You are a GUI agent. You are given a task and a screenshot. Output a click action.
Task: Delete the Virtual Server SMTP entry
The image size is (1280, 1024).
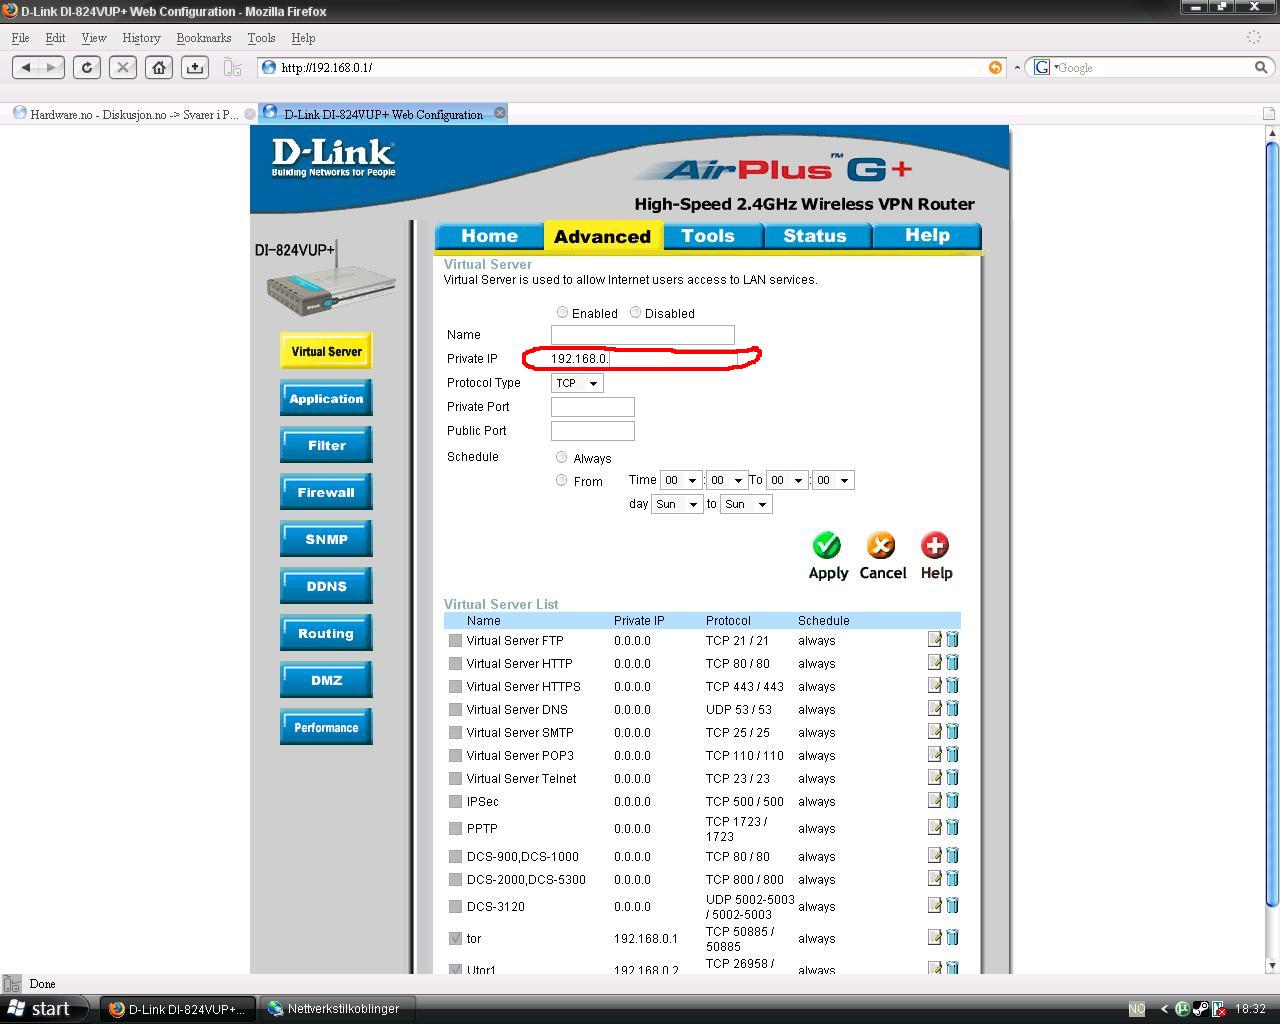(x=952, y=731)
